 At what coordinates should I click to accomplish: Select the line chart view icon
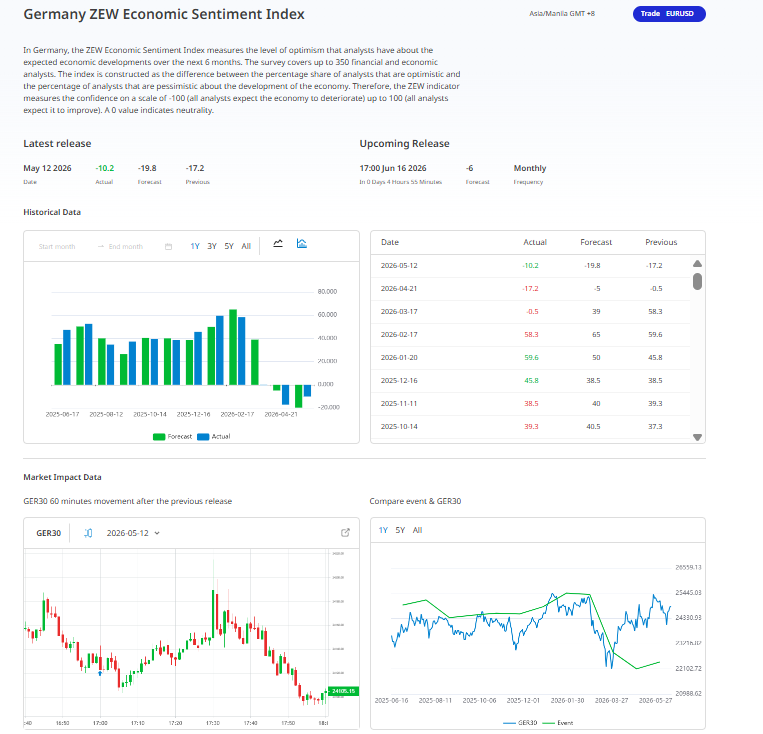point(278,243)
